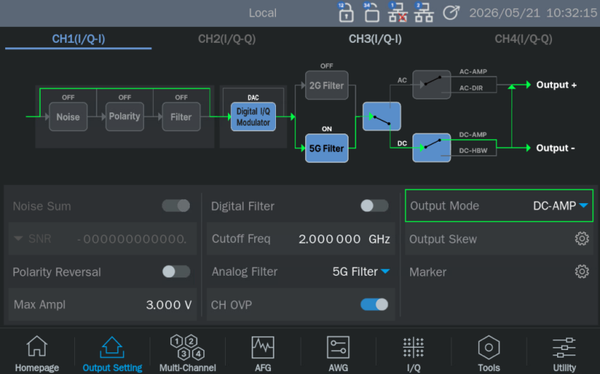Select the 5G Filter block
The height and width of the screenshot is (374, 600).
coord(326,148)
